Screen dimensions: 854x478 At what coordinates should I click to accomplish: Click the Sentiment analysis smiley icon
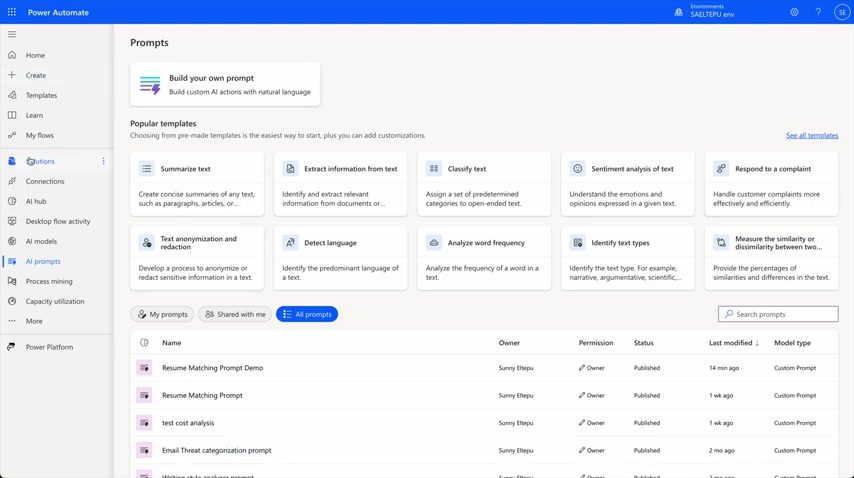(577, 169)
